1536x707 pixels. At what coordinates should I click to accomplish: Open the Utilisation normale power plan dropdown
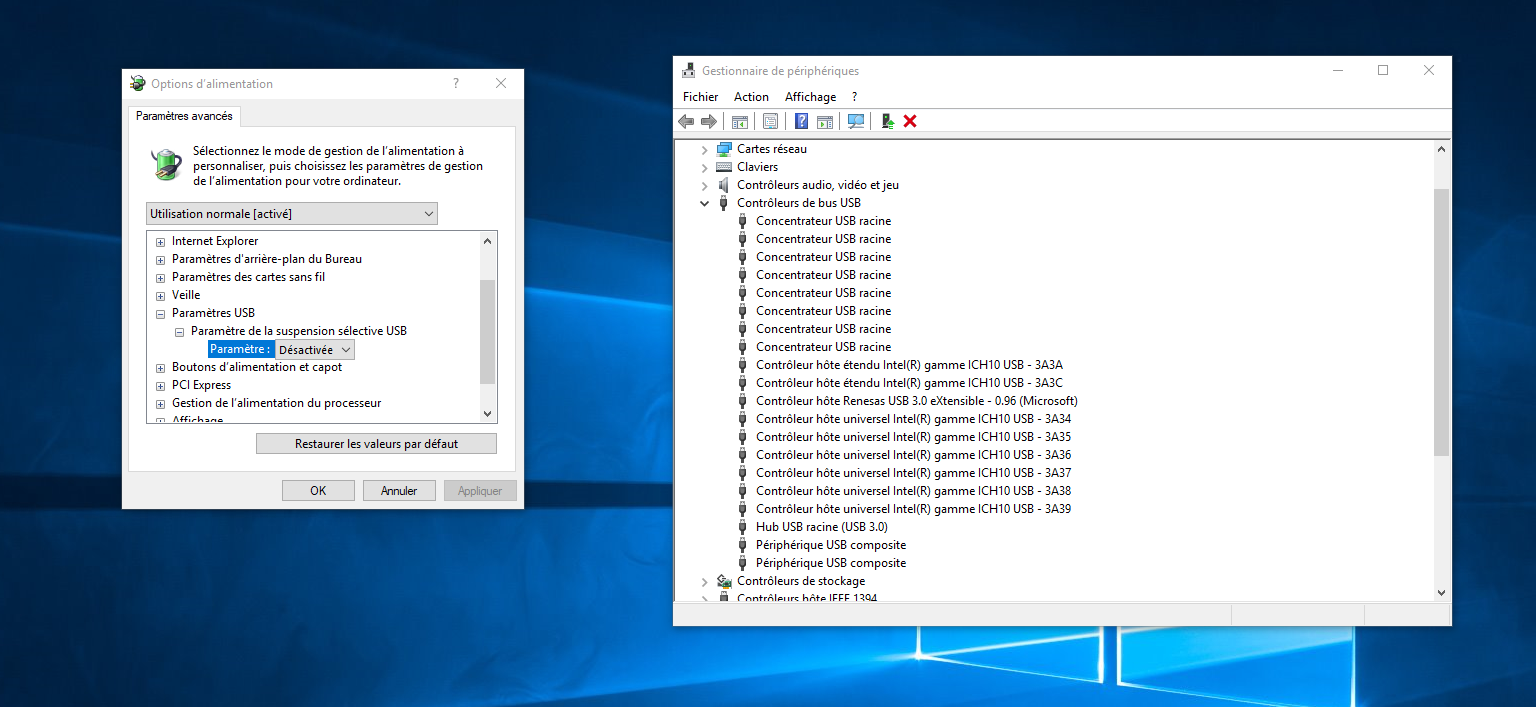291,214
